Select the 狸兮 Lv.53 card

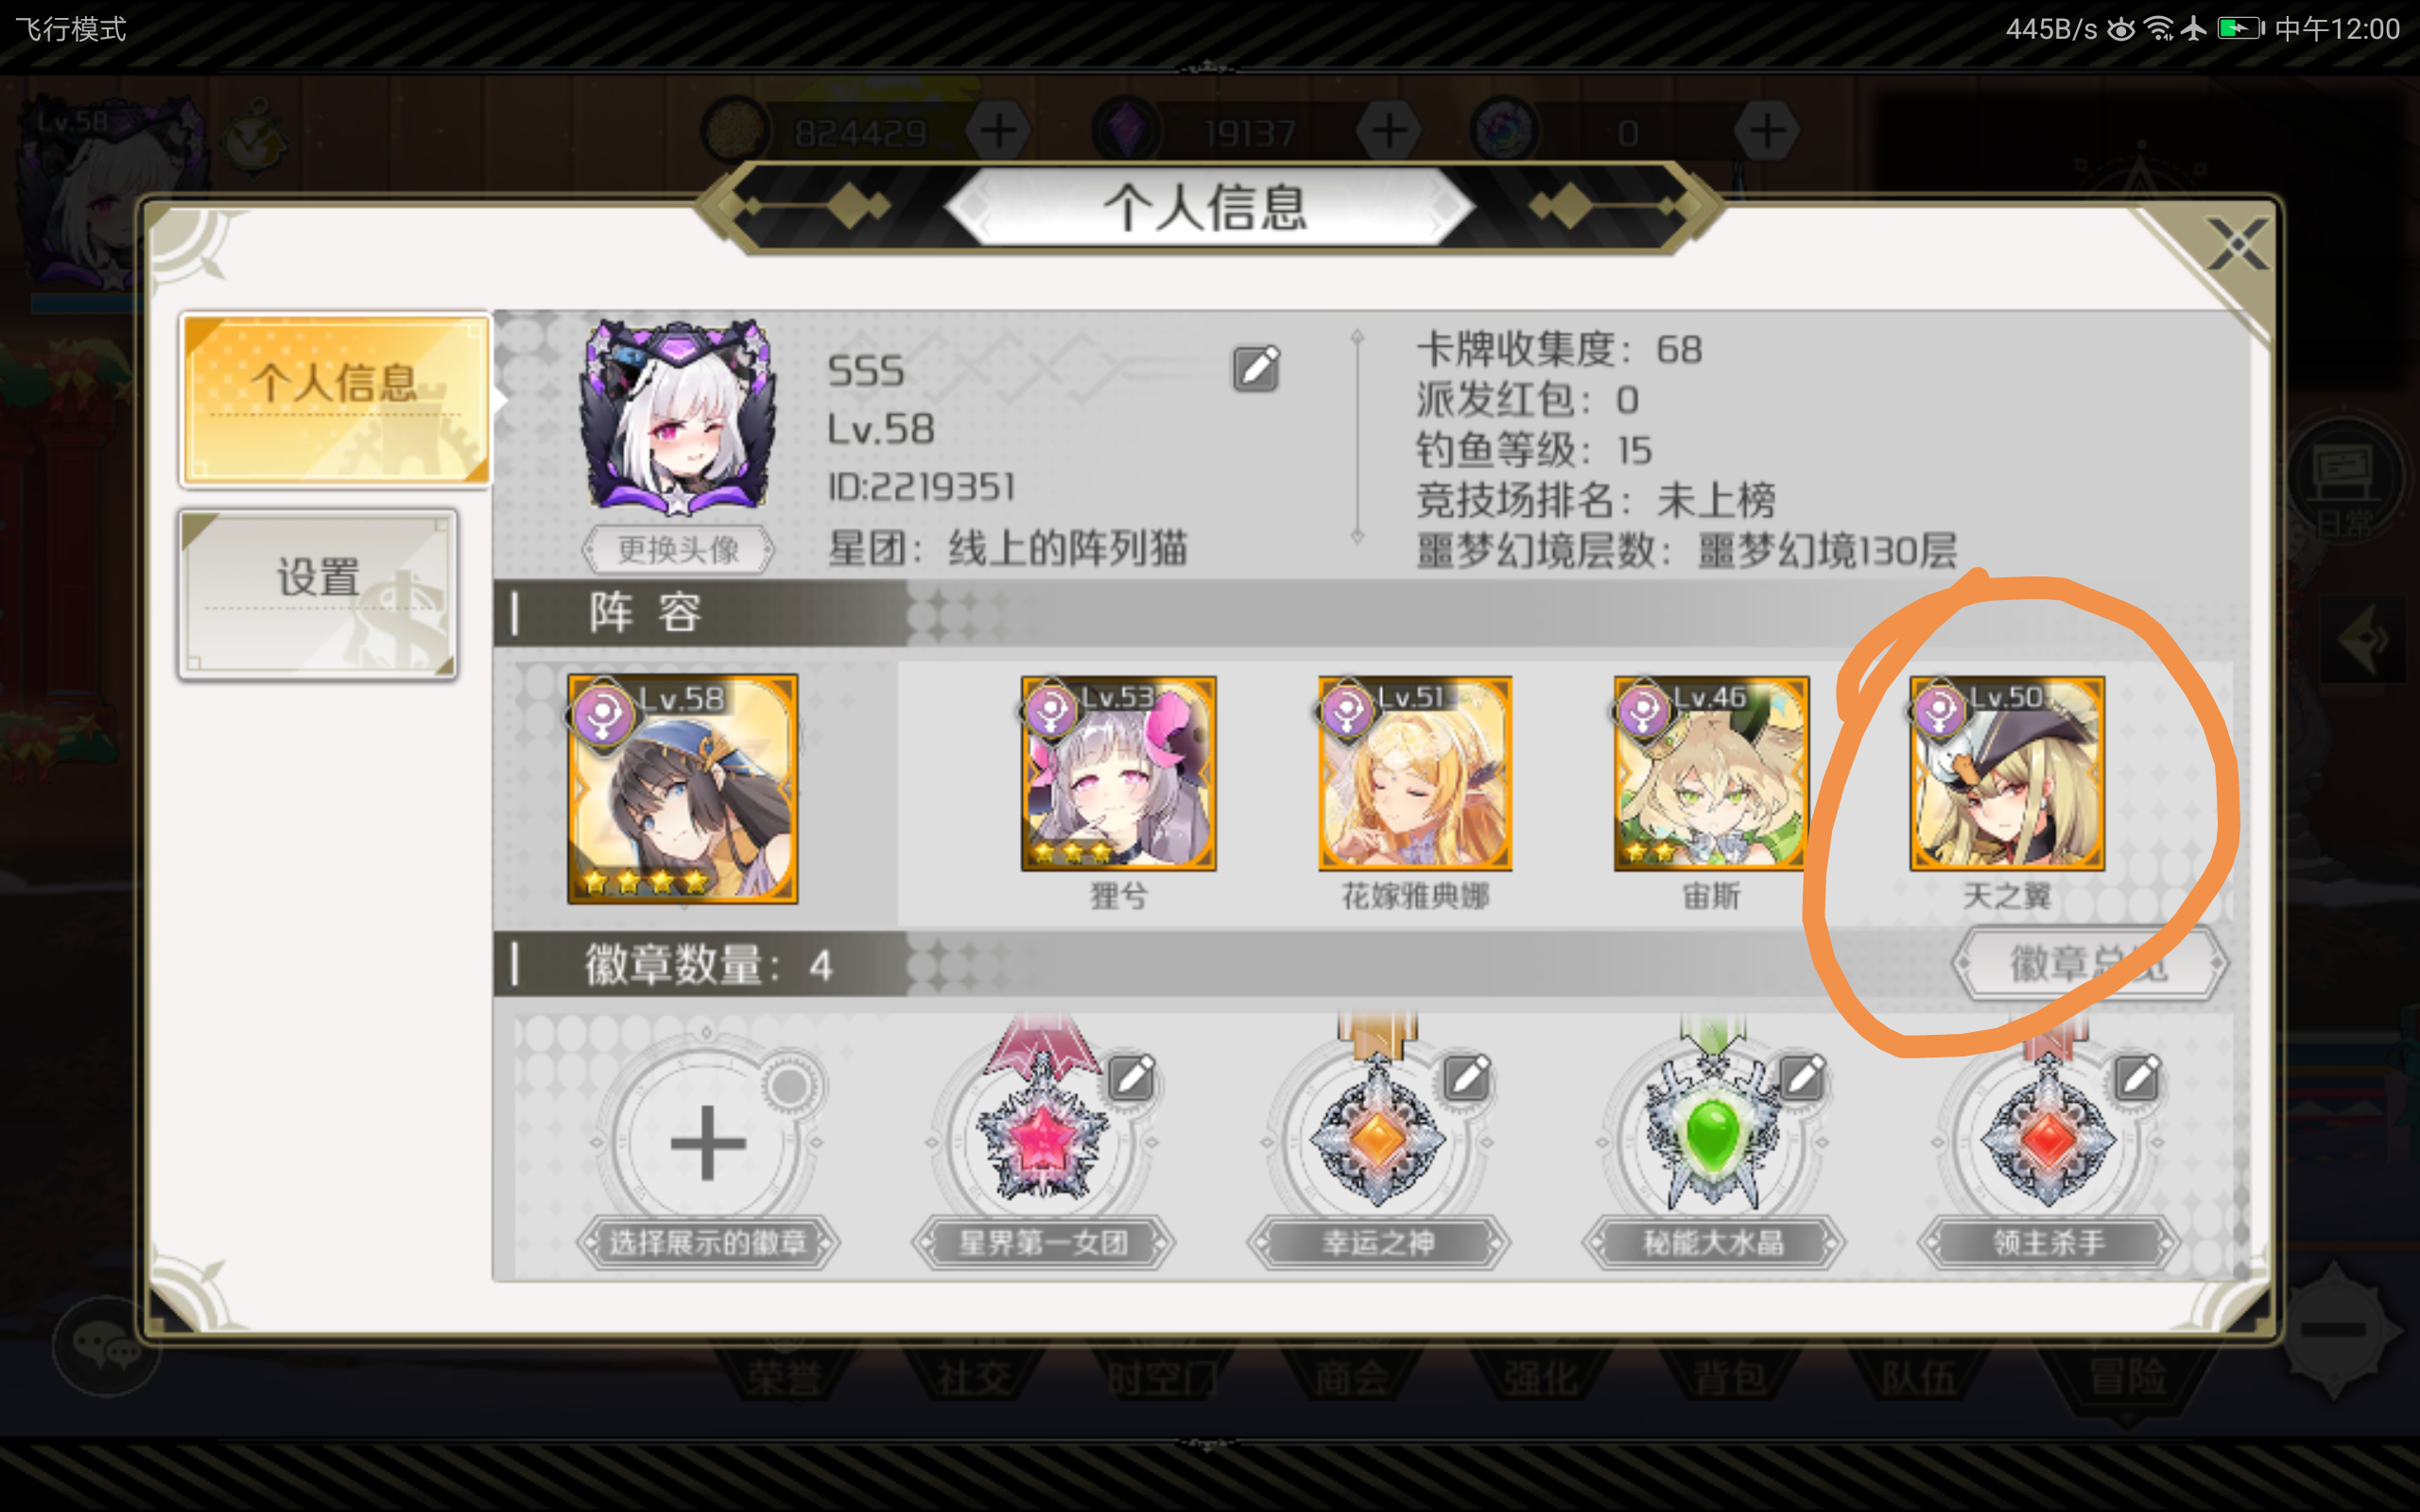click(1118, 773)
